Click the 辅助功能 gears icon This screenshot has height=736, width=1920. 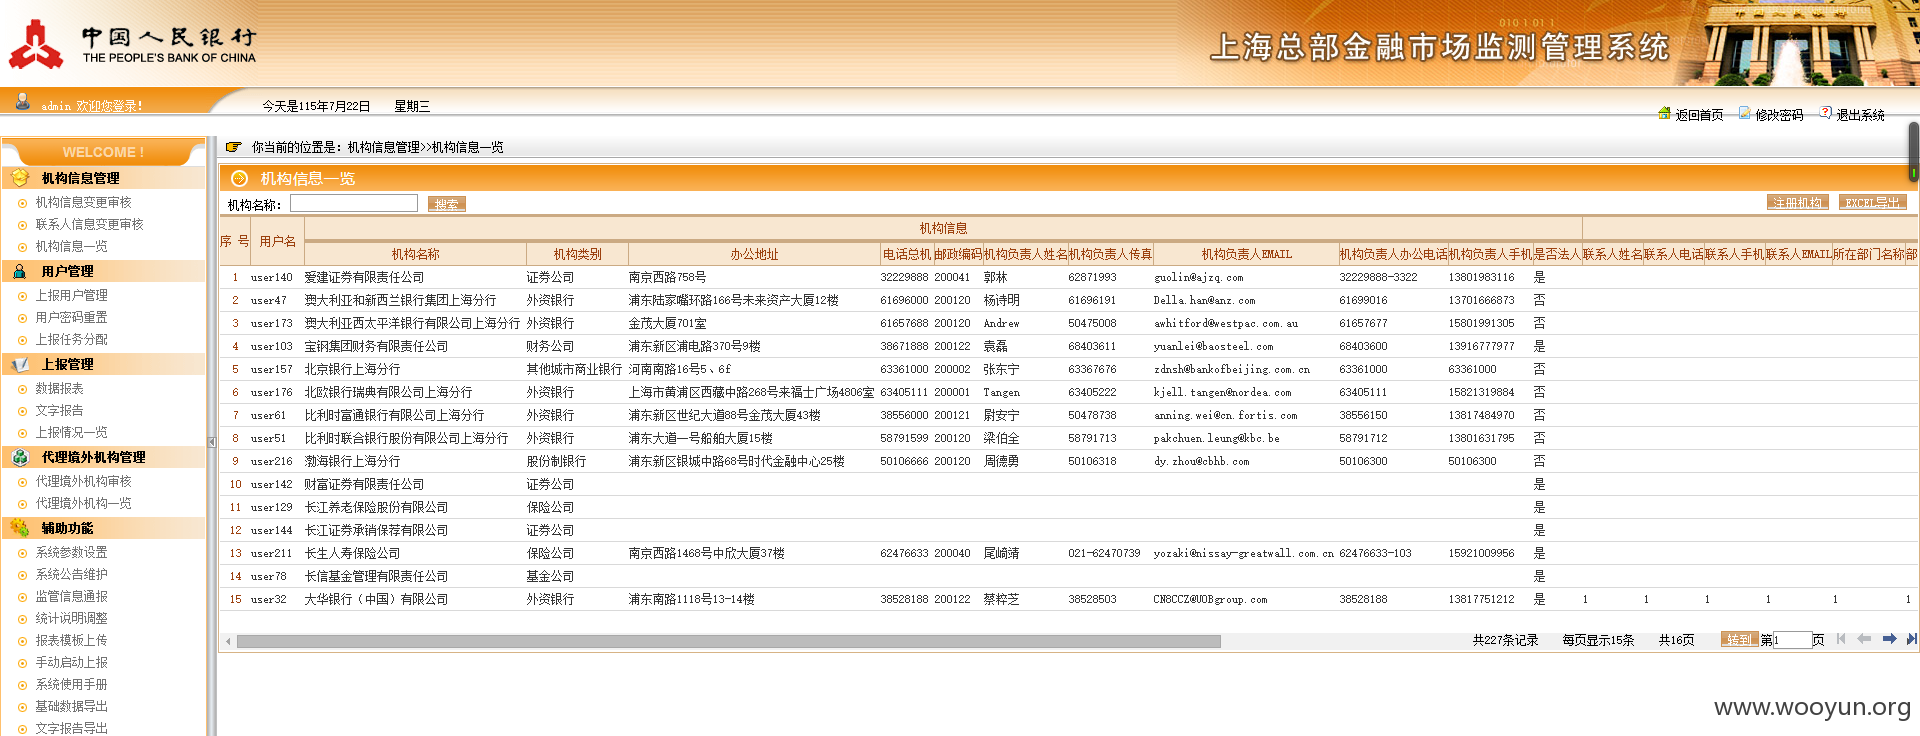(20, 528)
